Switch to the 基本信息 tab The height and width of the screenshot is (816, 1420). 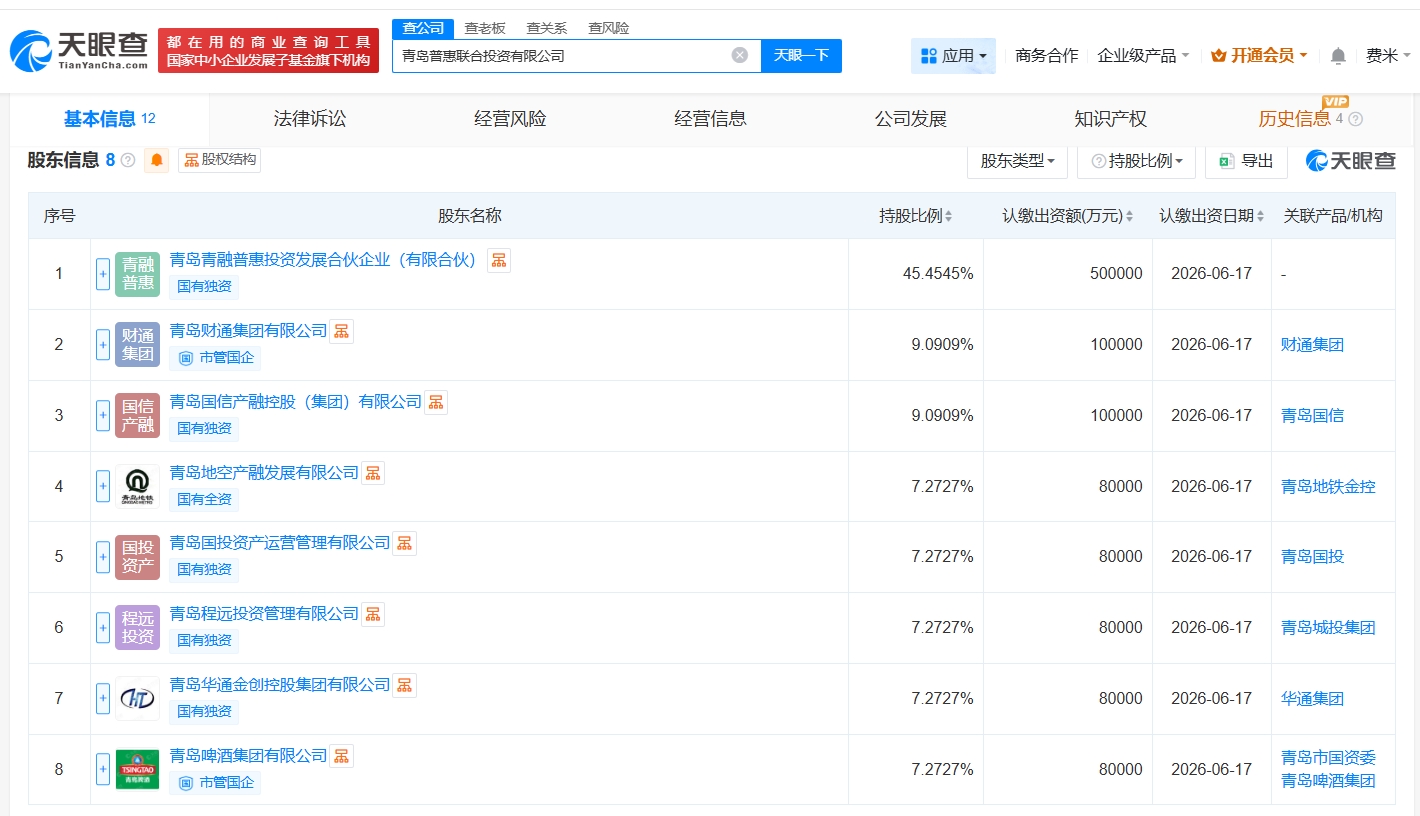110,119
